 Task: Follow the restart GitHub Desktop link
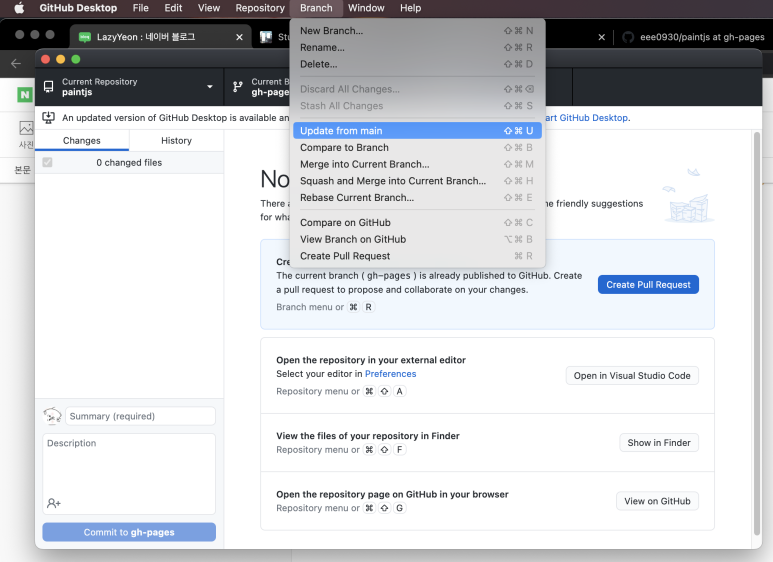point(587,118)
